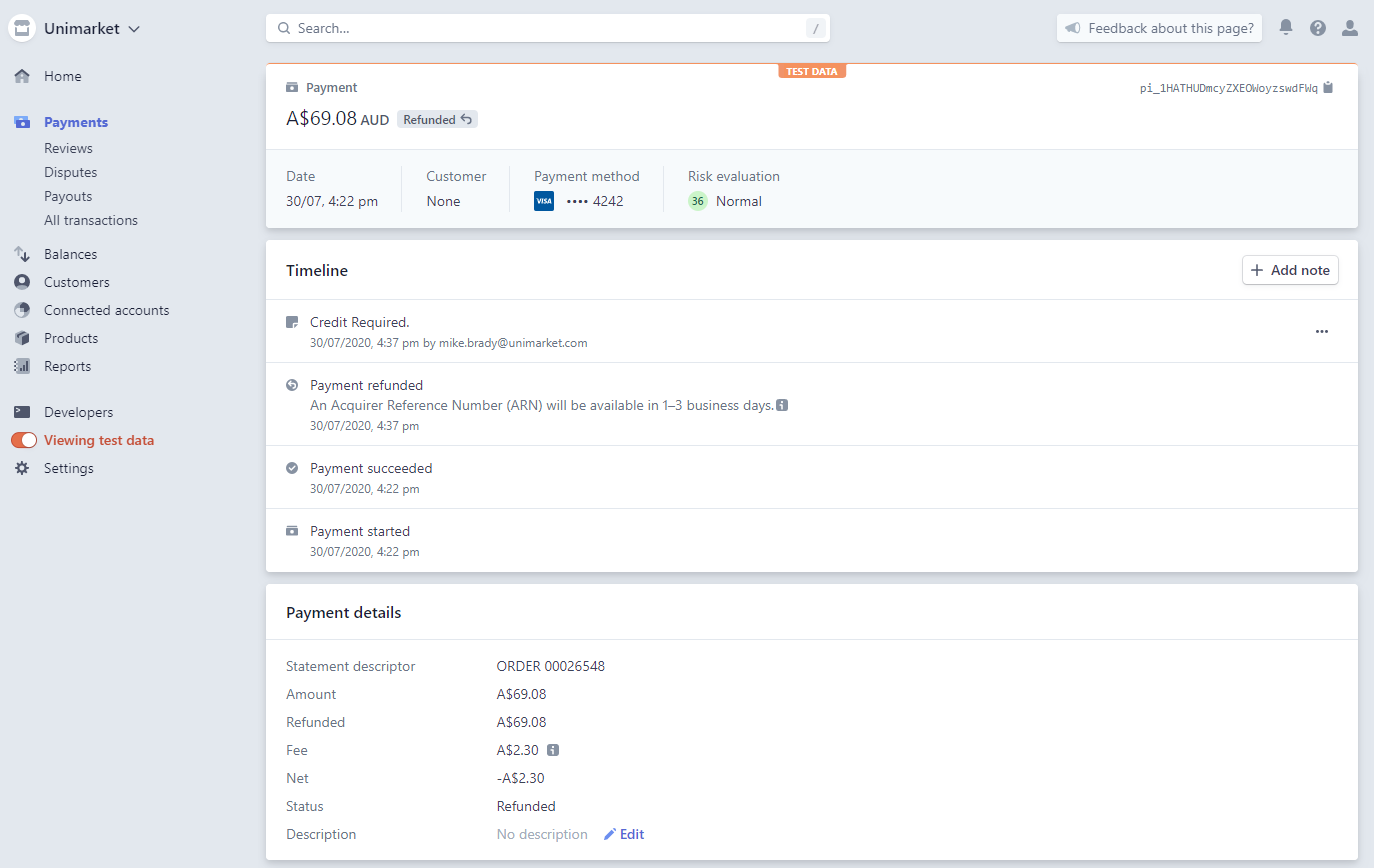The height and width of the screenshot is (868, 1374).
Task: Select Payments in the sidebar
Action: (76, 122)
